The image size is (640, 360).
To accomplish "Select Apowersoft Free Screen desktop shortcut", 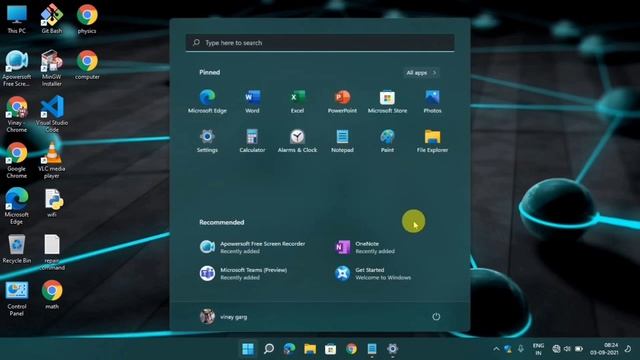I will (x=17, y=68).
